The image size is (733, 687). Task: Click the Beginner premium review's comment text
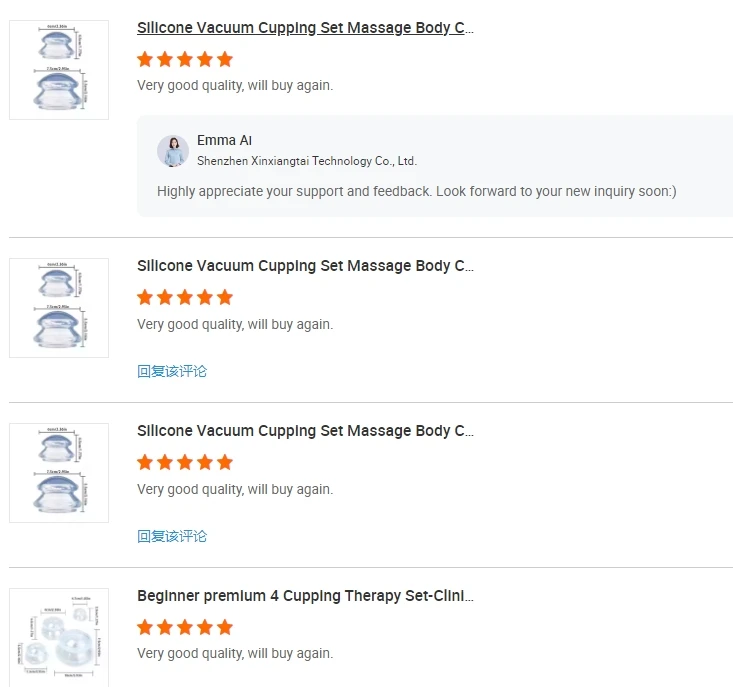click(235, 654)
